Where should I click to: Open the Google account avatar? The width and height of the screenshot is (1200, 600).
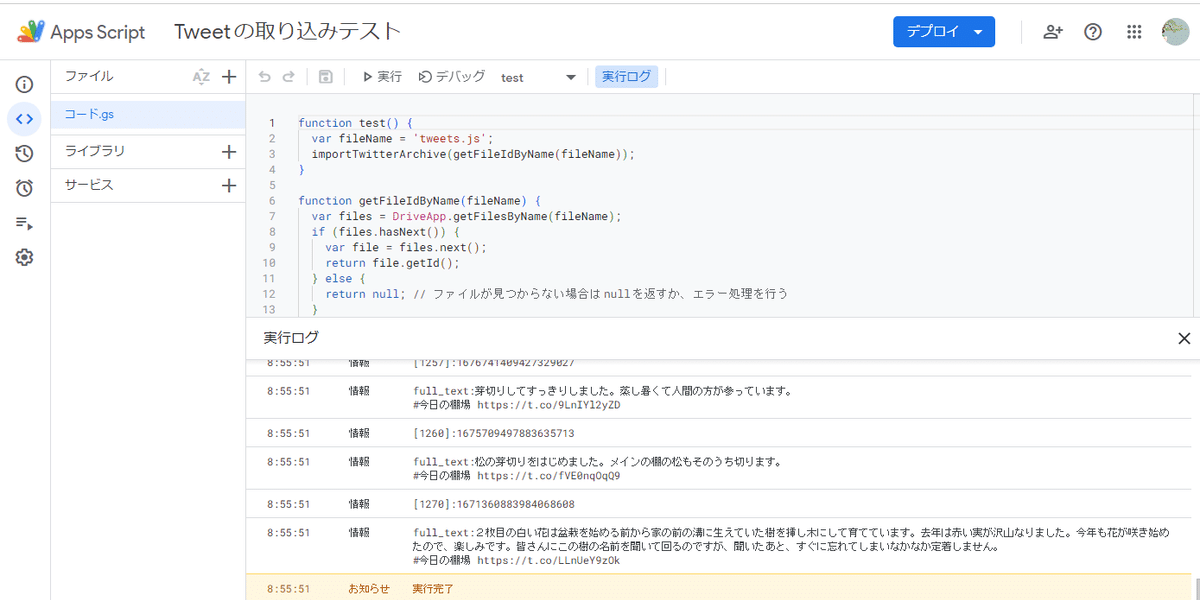pos(1175,32)
